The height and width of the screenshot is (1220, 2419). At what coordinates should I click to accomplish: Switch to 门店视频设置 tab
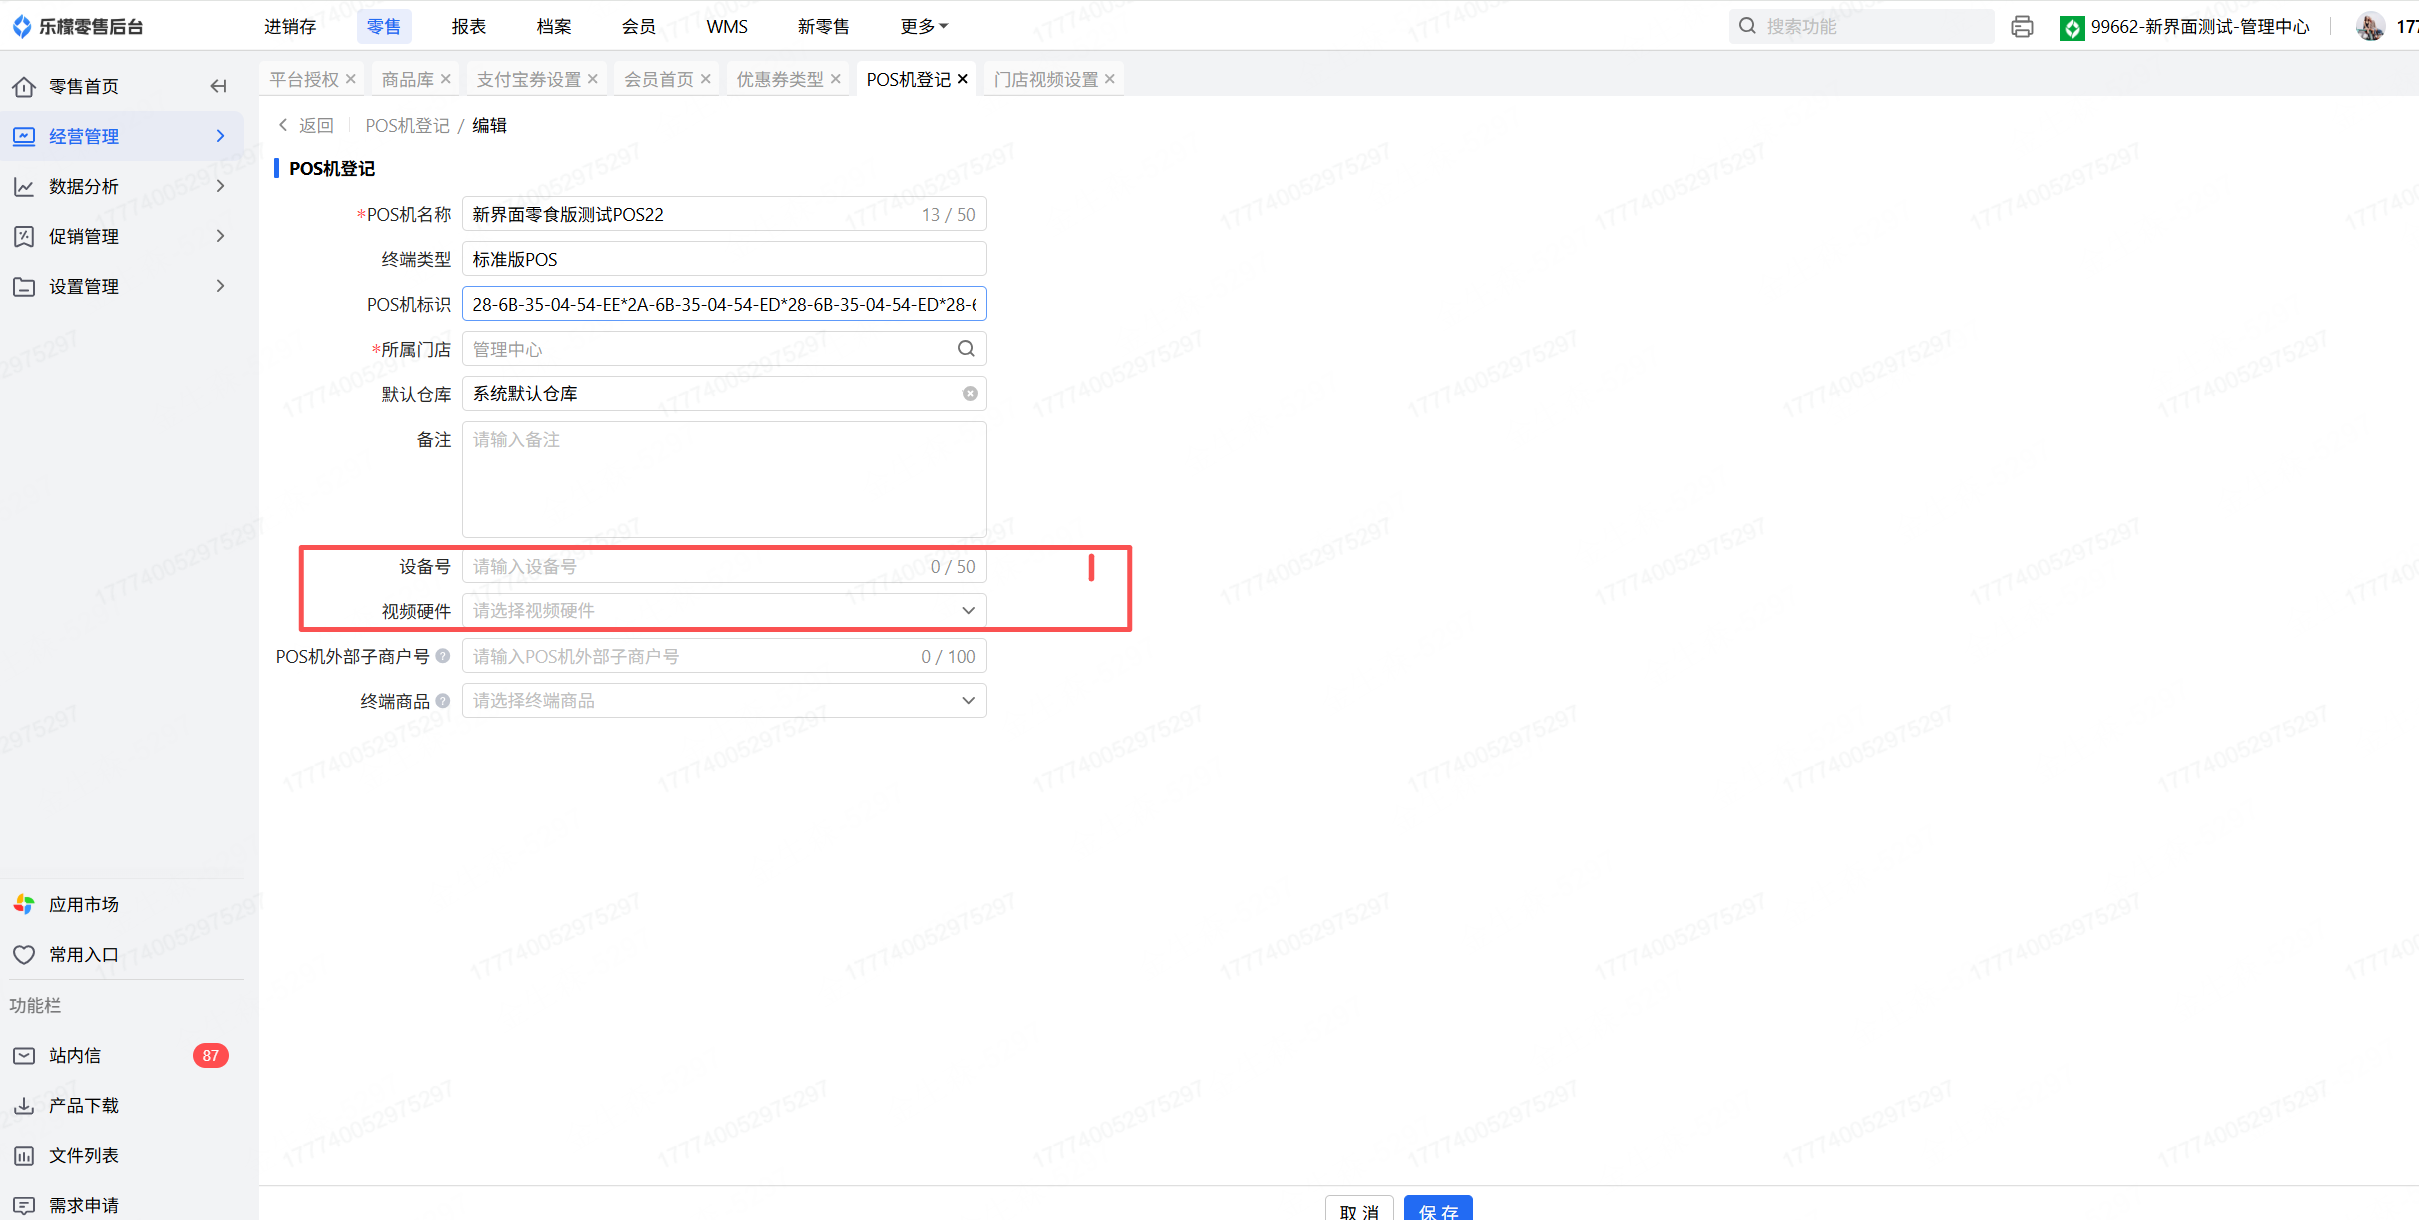coord(1045,79)
